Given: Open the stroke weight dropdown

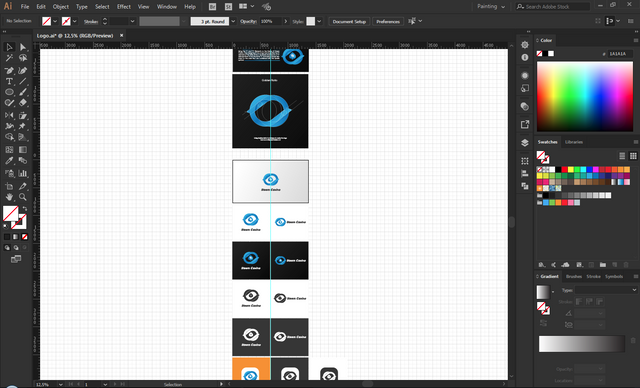Looking at the screenshot, I should 132,21.
